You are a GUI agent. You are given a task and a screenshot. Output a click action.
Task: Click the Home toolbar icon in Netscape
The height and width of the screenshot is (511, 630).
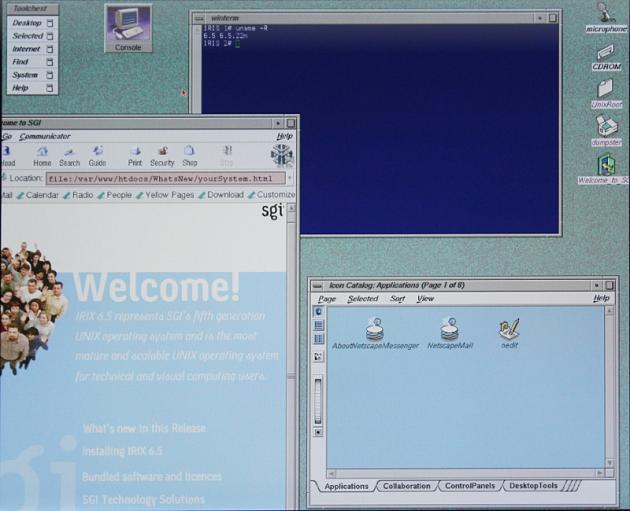coord(42,156)
